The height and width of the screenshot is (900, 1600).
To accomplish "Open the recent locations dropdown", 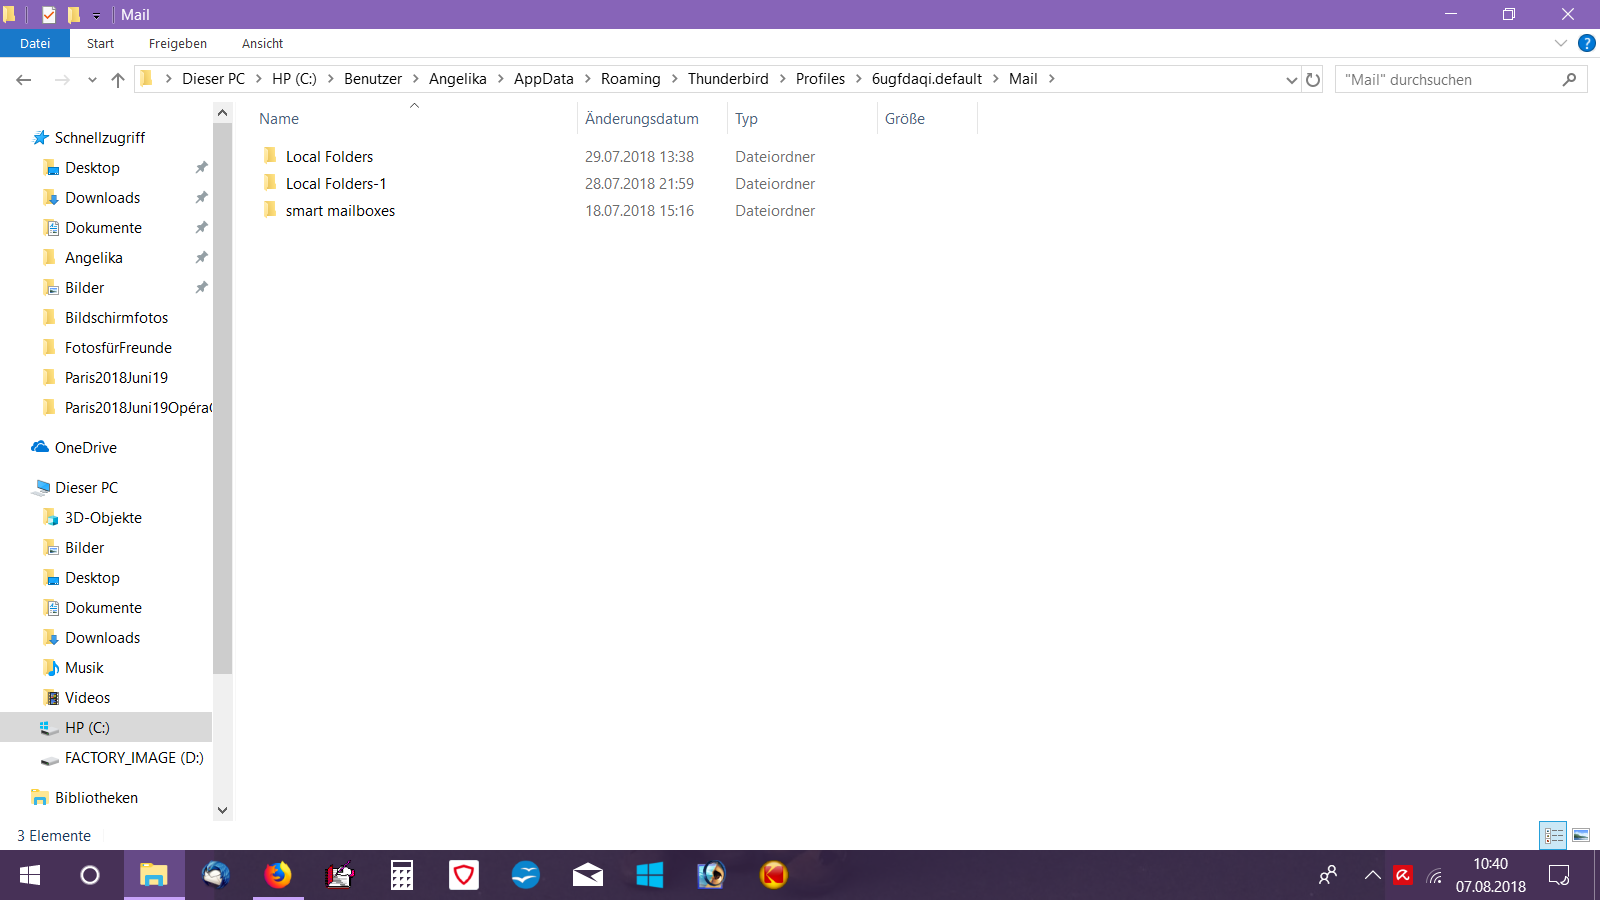I will point(92,80).
